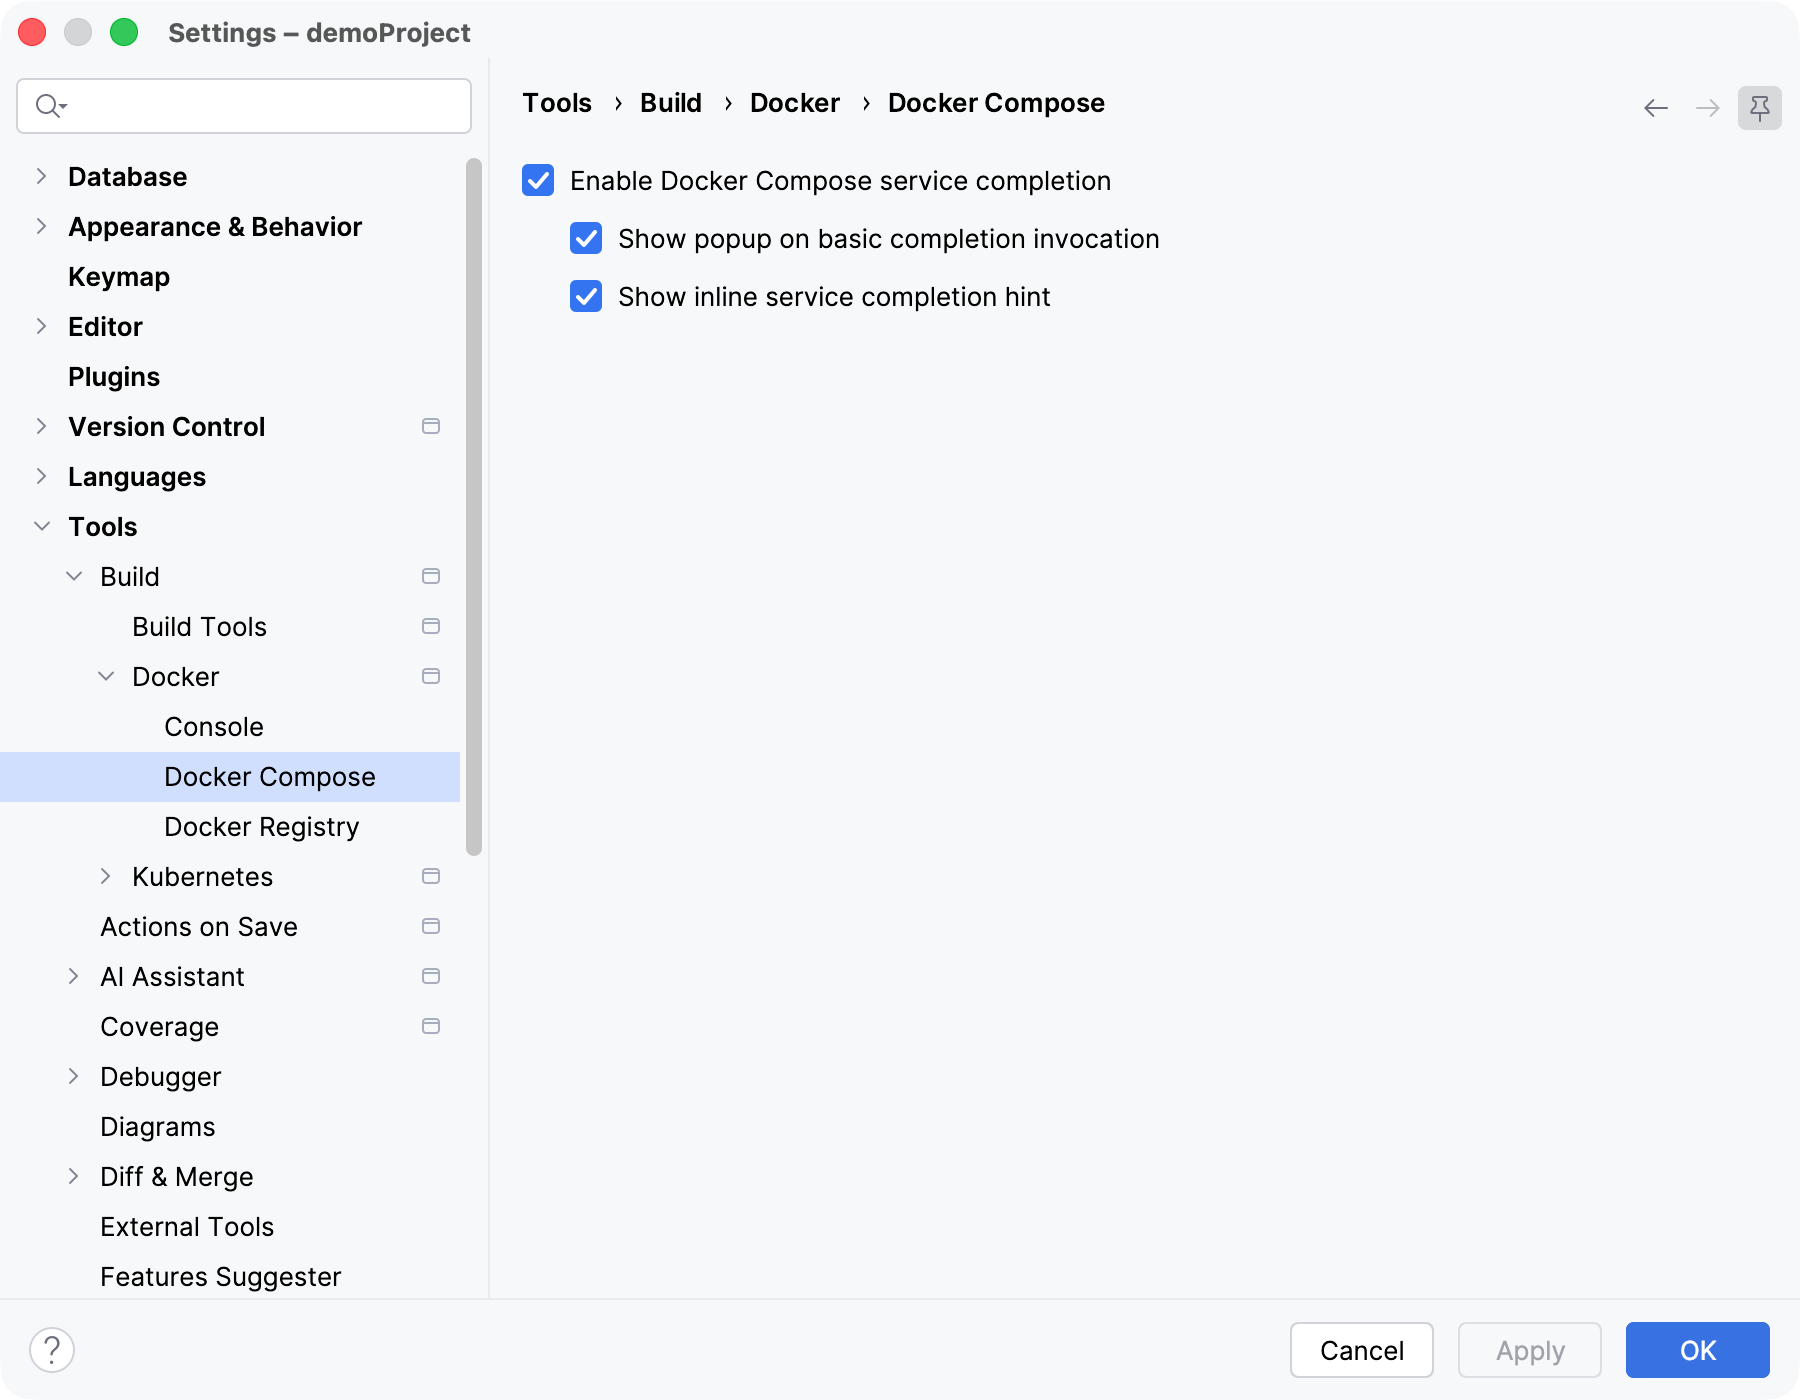Click the settings tree scrollbar
This screenshot has height=1400, width=1800.
click(474, 507)
